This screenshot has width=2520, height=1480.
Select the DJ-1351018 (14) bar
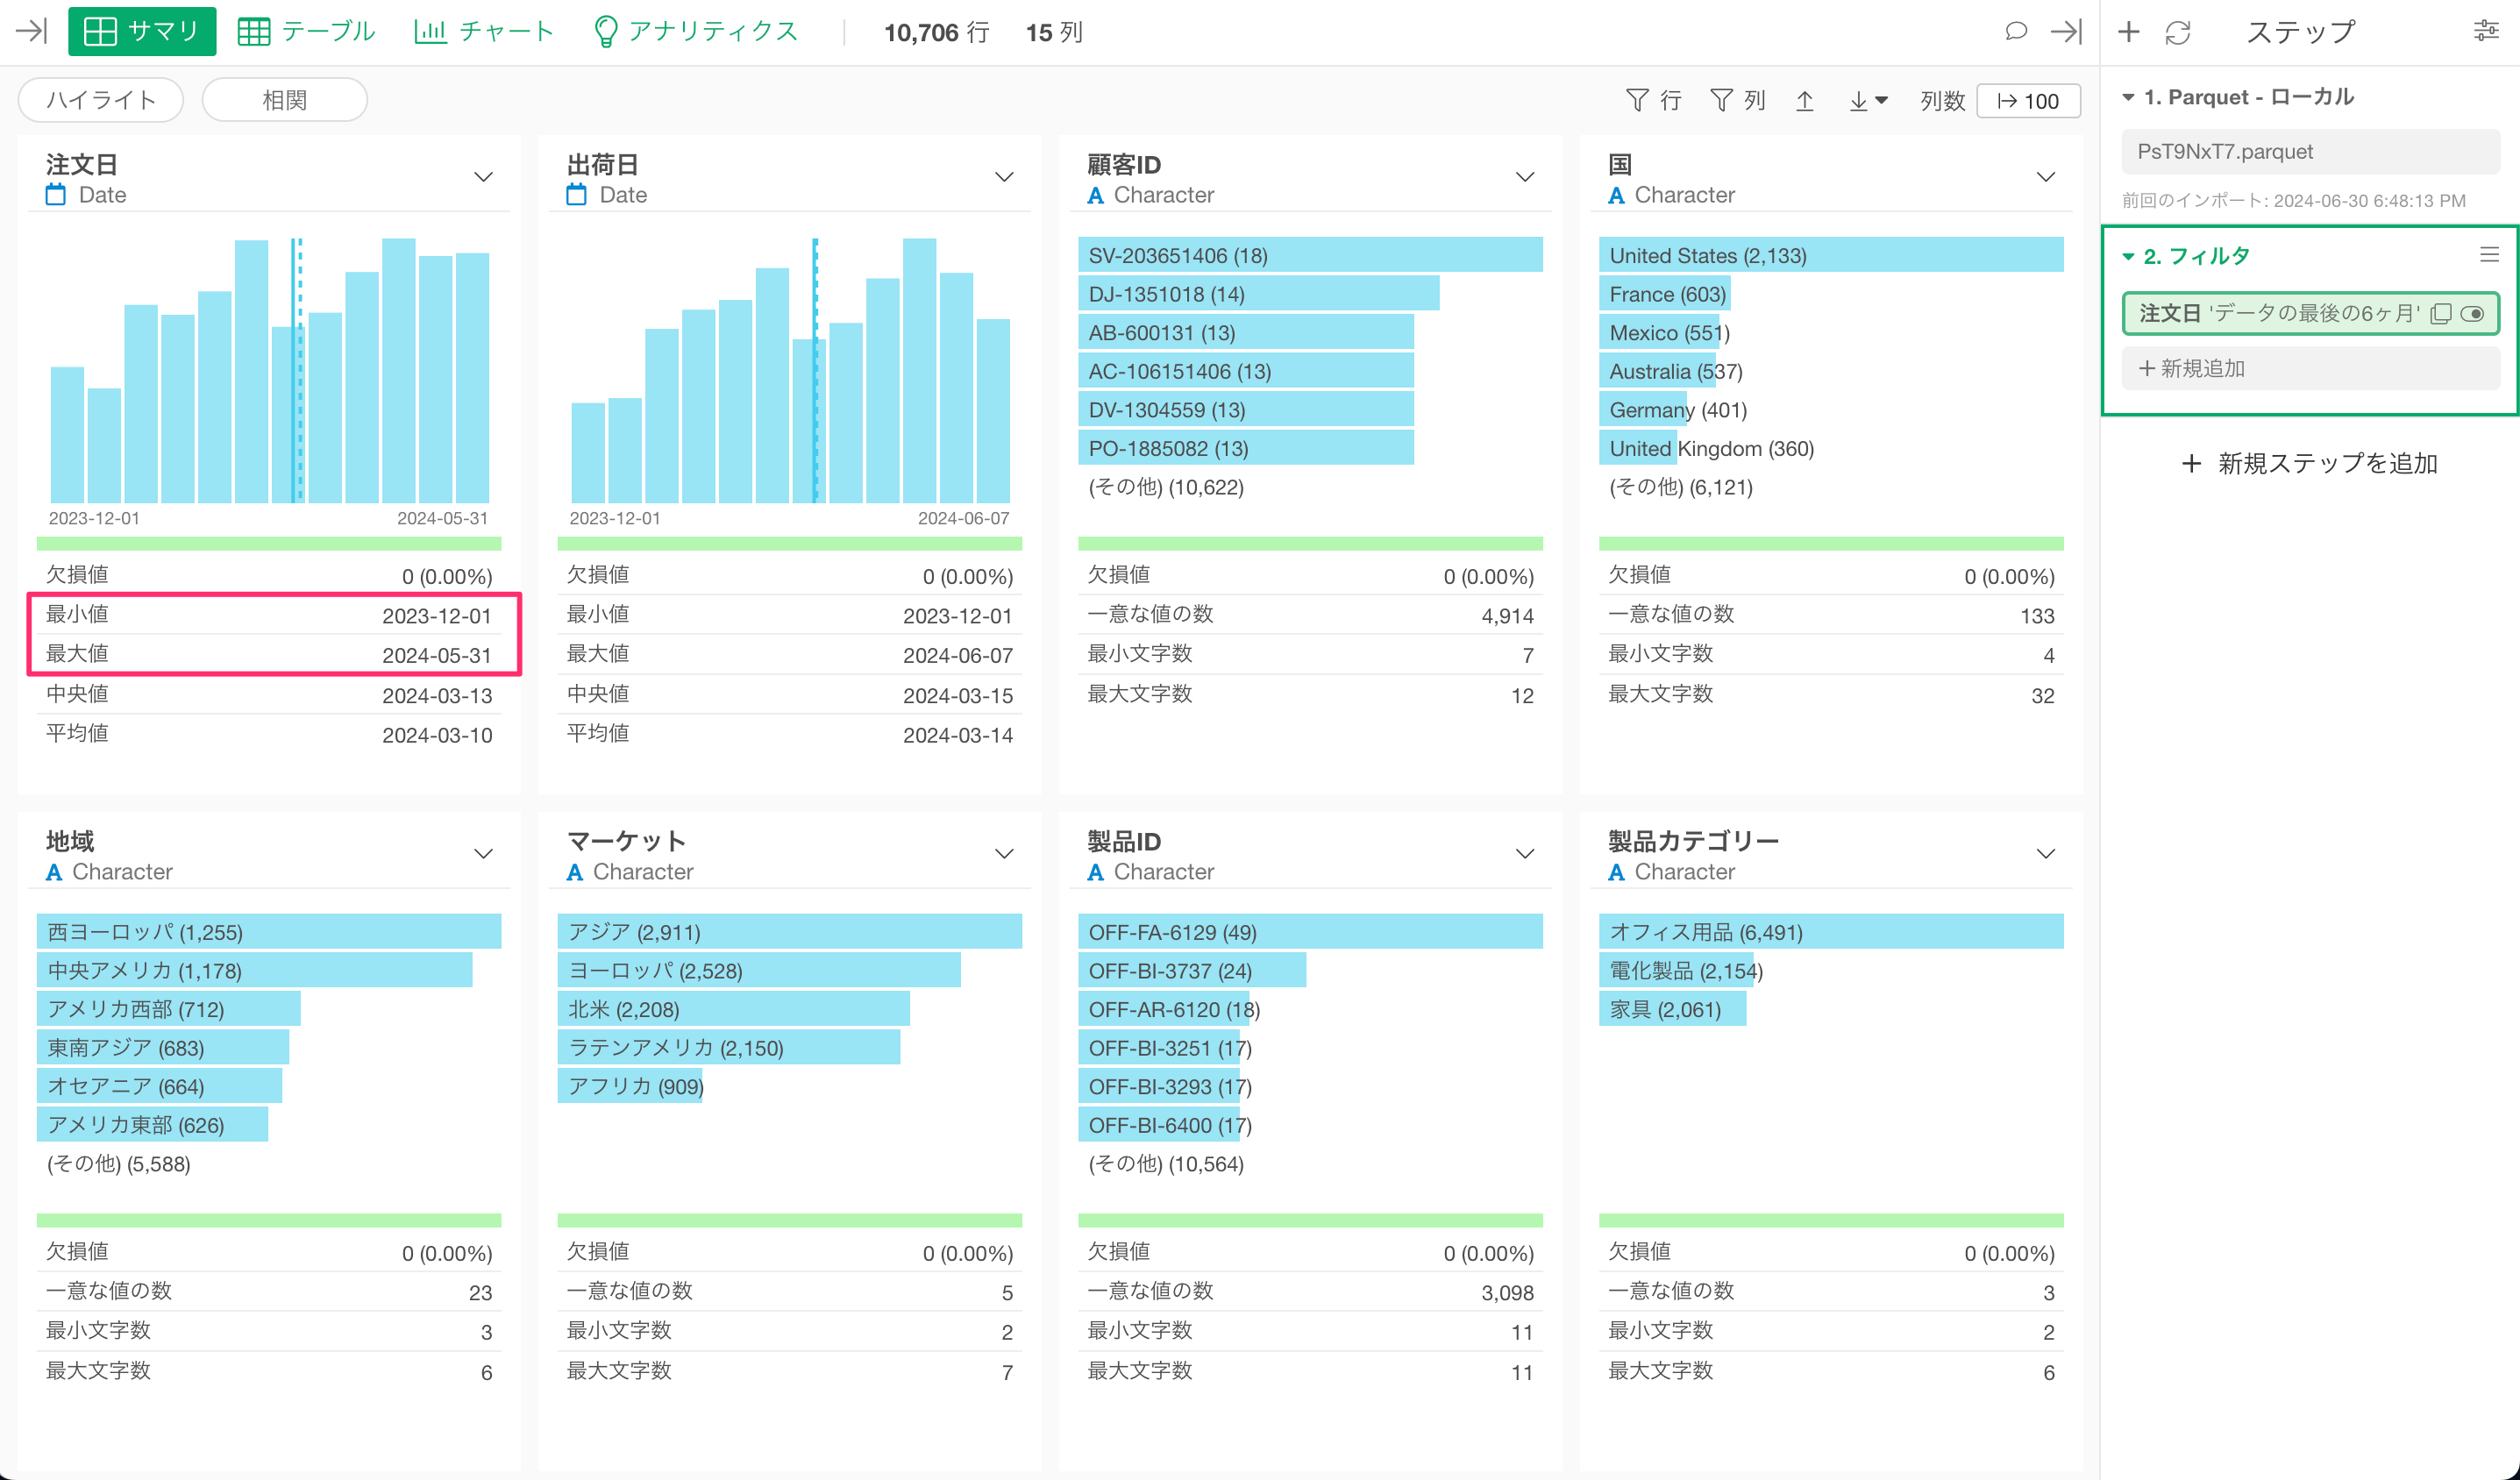click(x=1259, y=294)
